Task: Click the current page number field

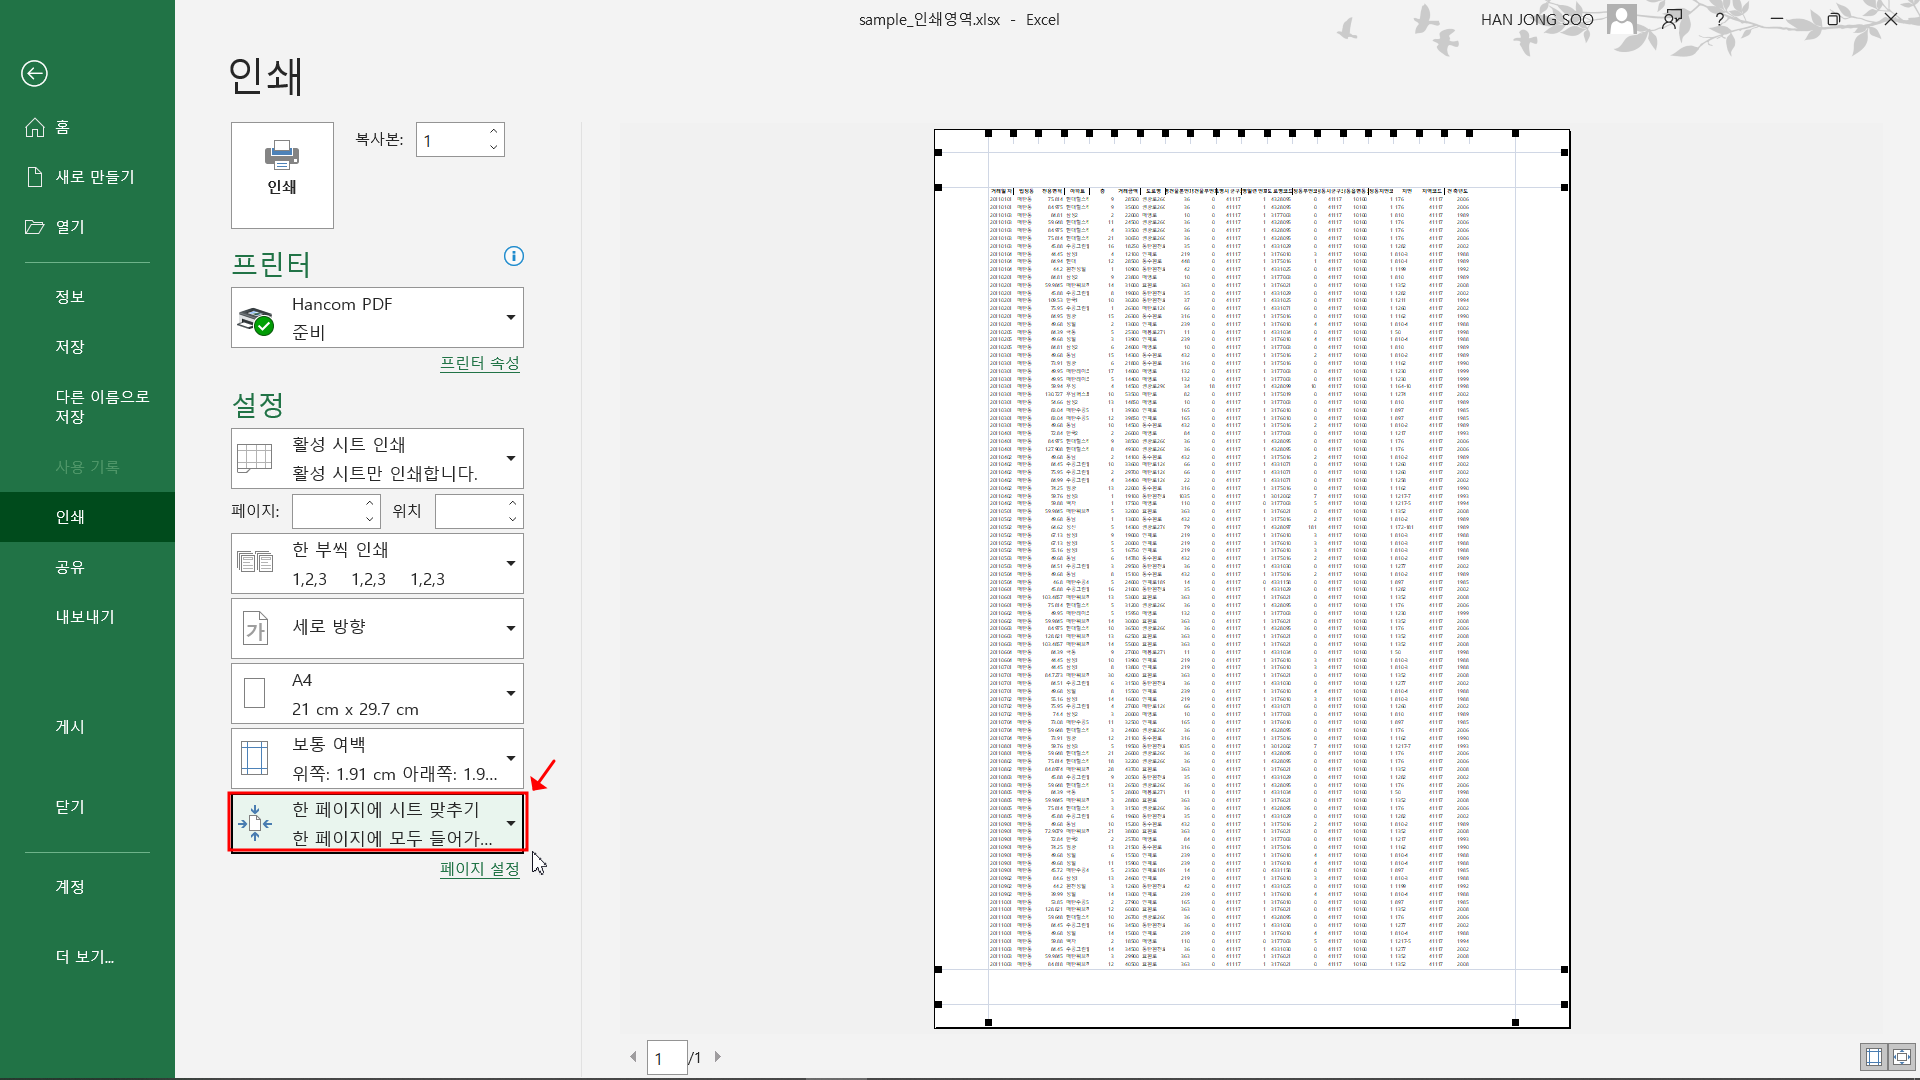Action: point(667,1057)
